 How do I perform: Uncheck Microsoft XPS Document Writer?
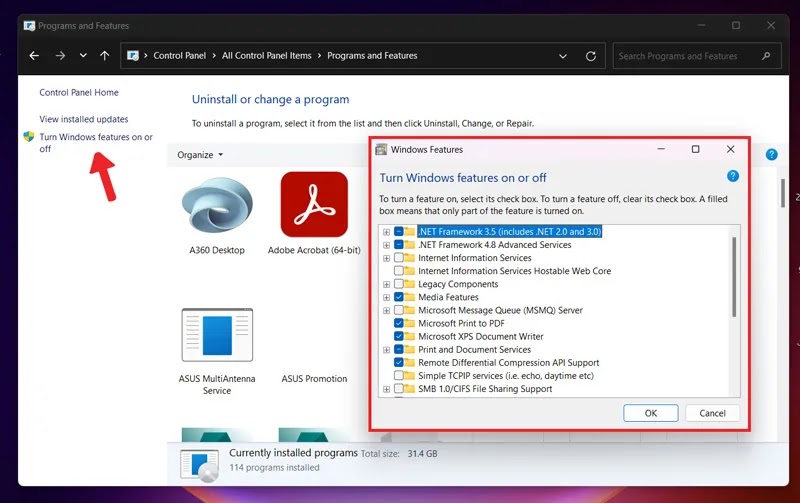(x=398, y=336)
